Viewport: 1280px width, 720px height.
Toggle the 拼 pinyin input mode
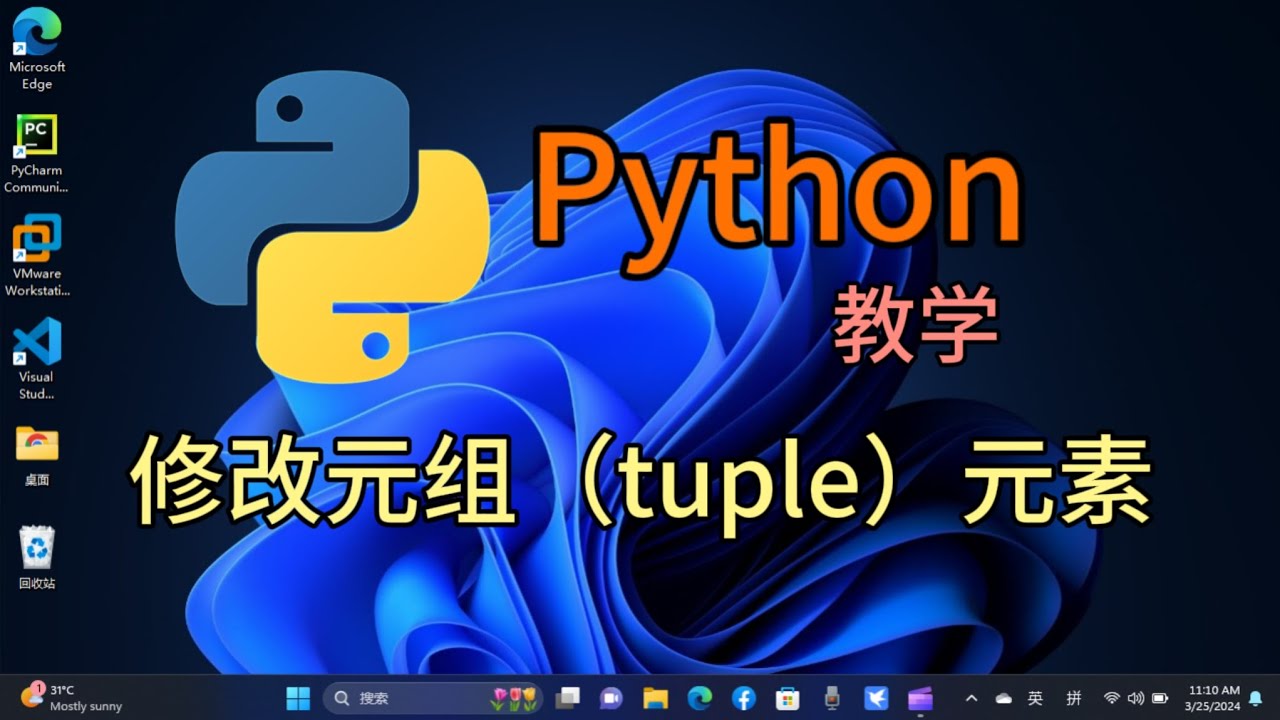[1073, 698]
